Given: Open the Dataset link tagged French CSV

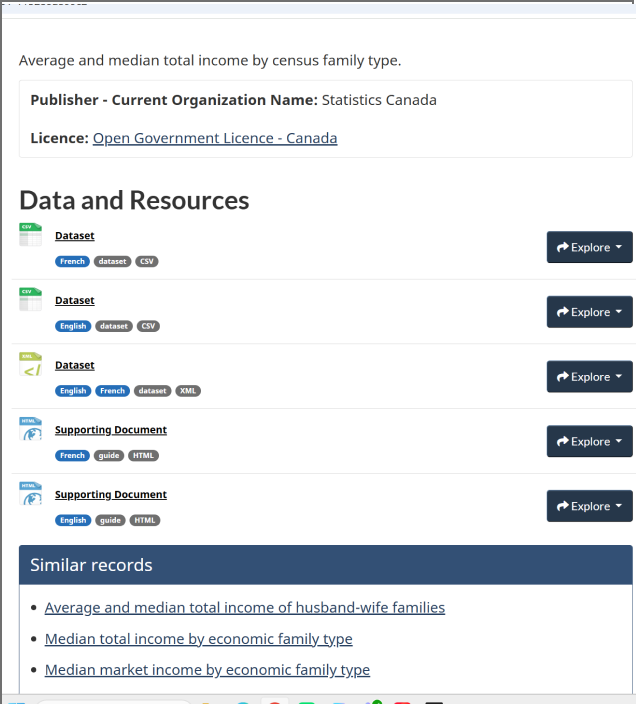Looking at the screenshot, I should (74, 236).
